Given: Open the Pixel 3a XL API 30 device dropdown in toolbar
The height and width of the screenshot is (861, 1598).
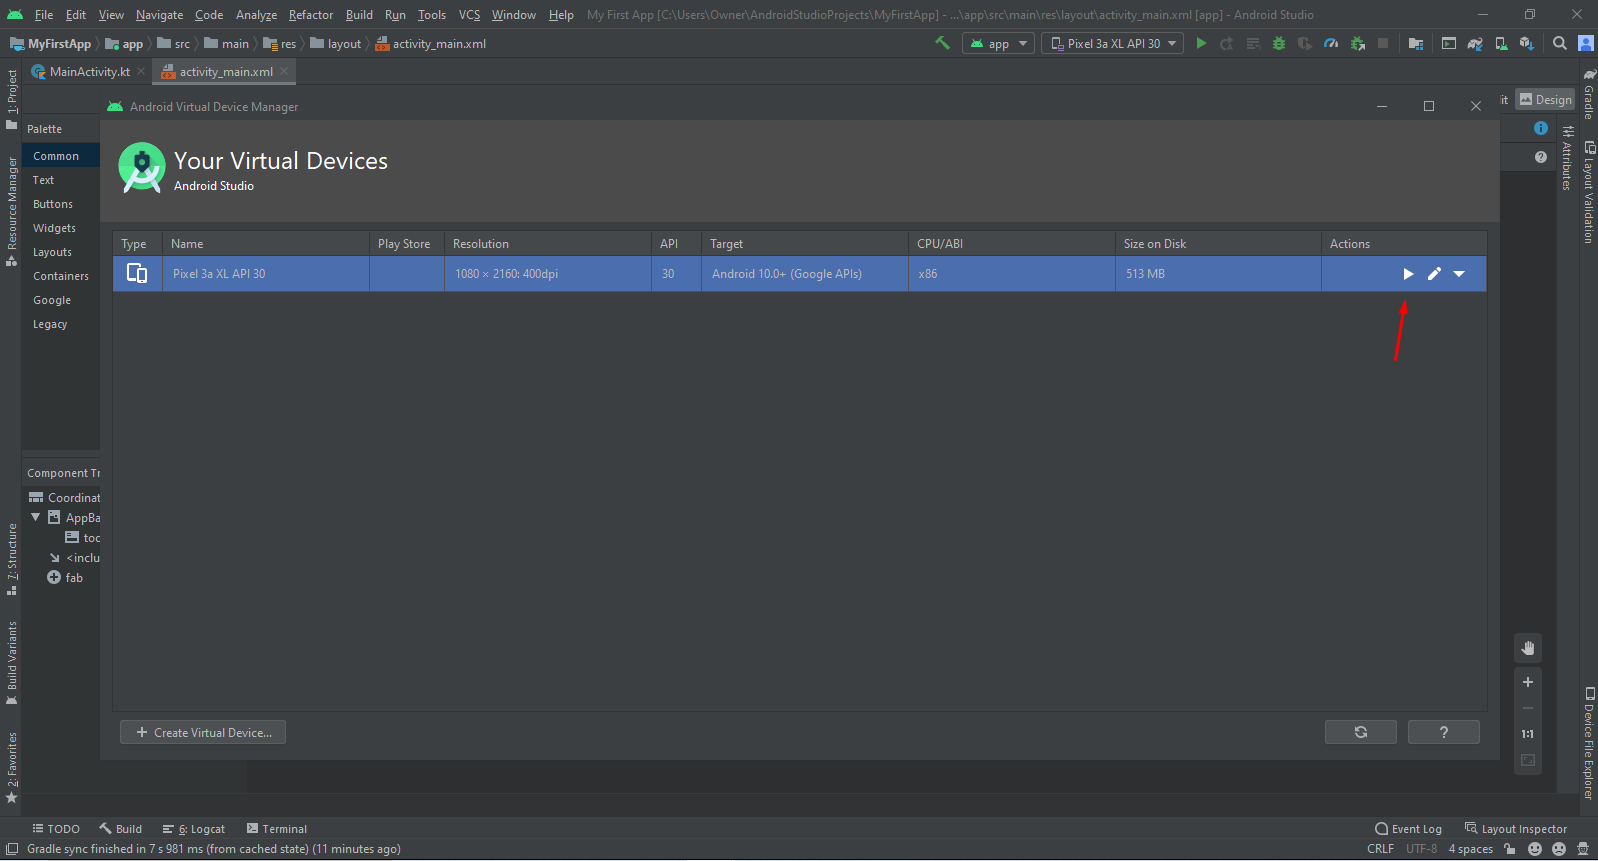Looking at the screenshot, I should click(x=1112, y=44).
